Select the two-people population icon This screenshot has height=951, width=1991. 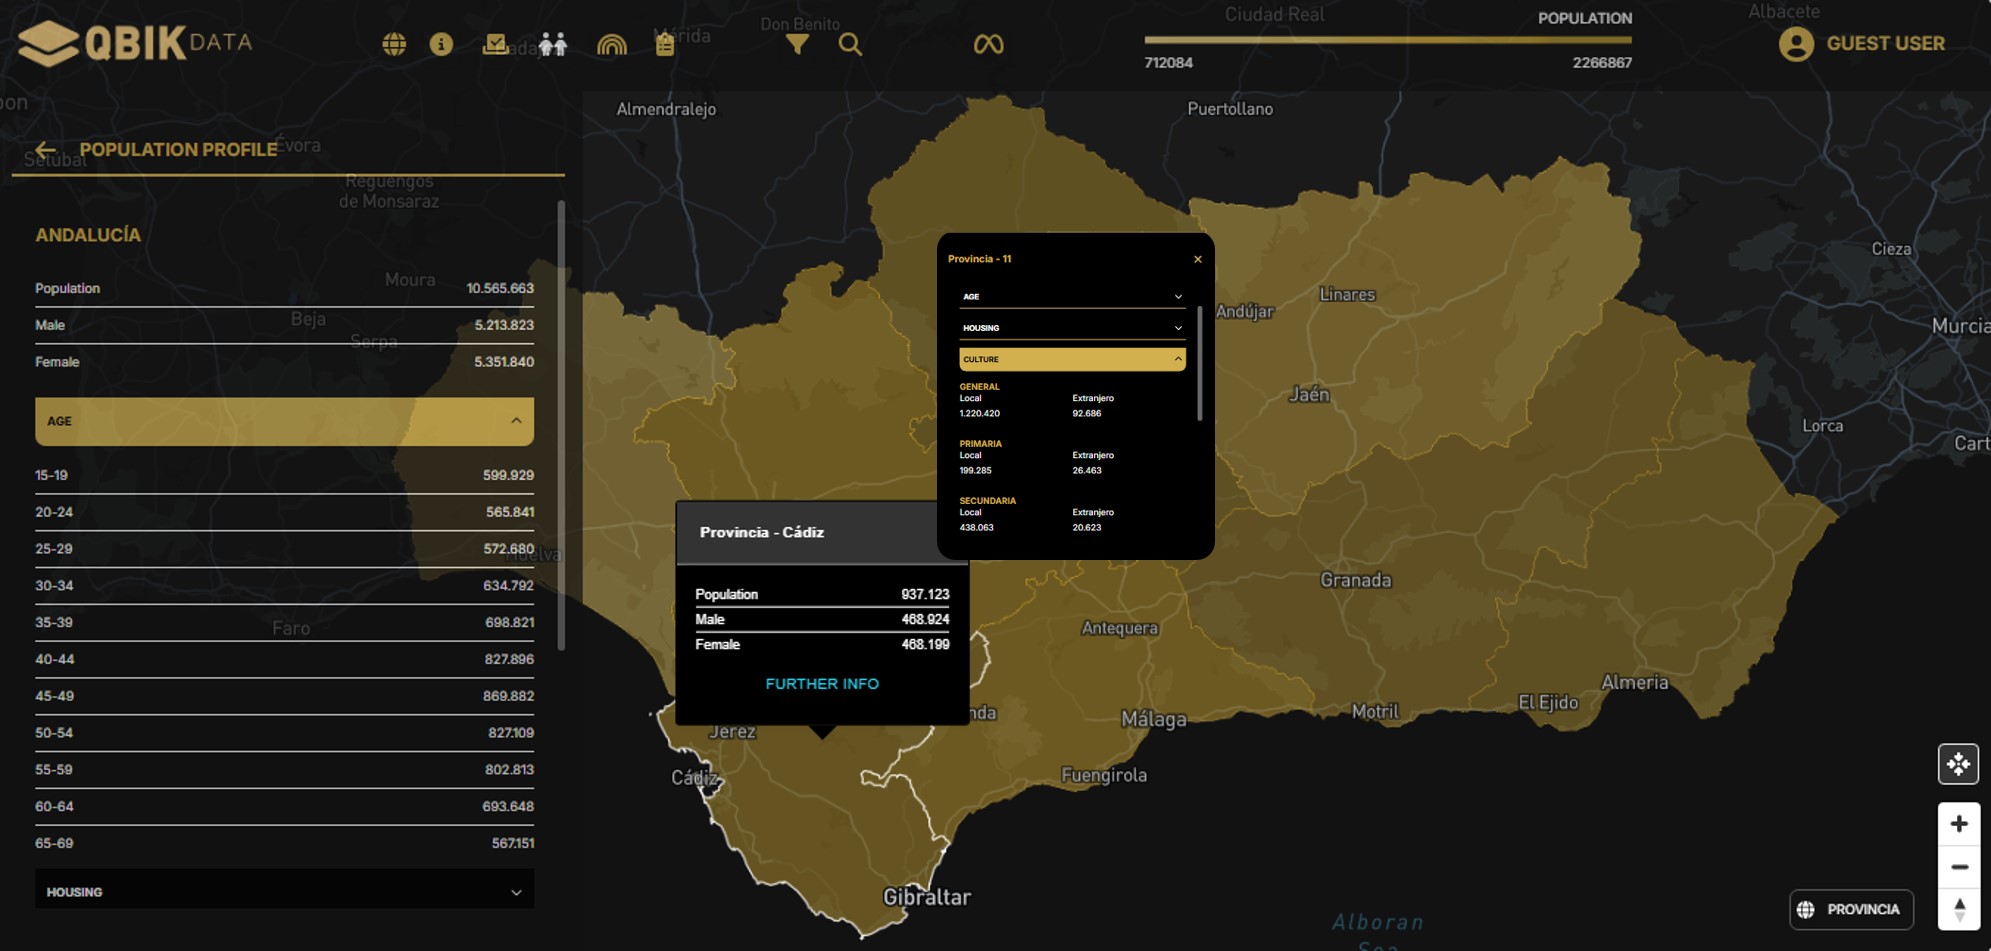(552, 44)
